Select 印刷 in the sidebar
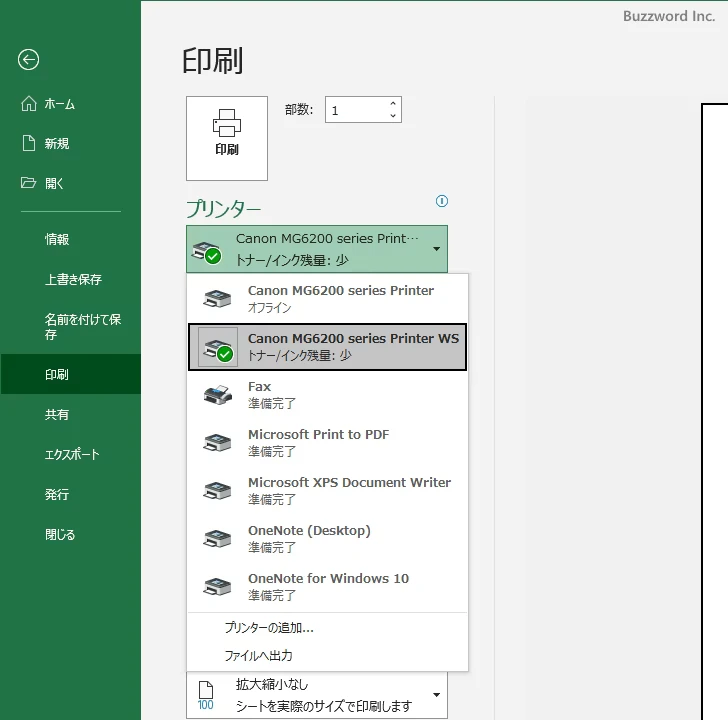Screen dimensions: 728x720 (71, 374)
